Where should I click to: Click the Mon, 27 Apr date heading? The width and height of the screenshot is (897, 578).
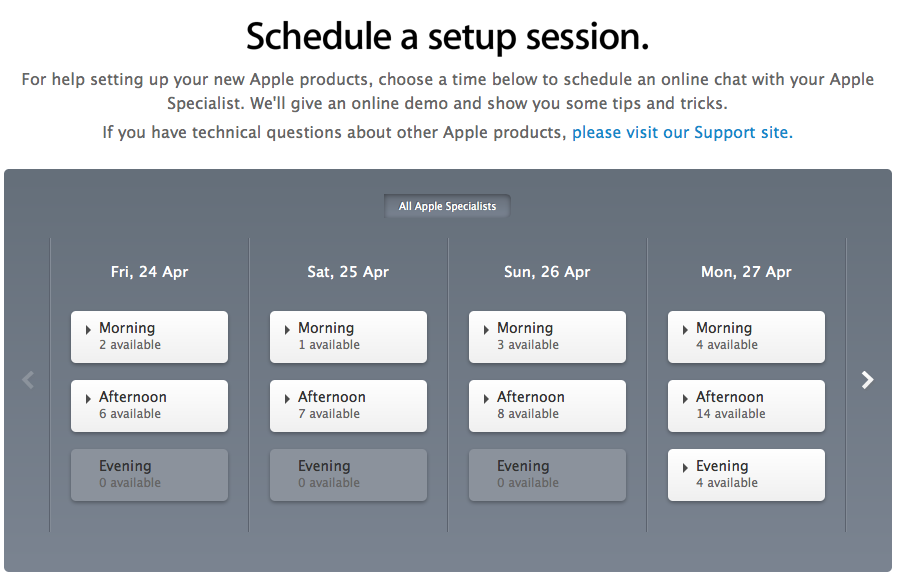[746, 272]
